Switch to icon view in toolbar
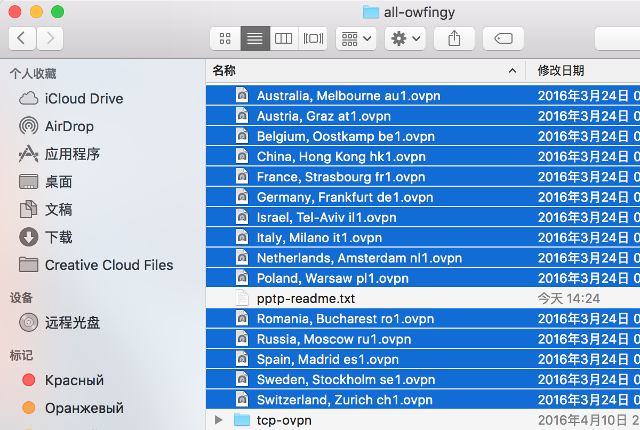This screenshot has height=430, width=640. tap(225, 38)
